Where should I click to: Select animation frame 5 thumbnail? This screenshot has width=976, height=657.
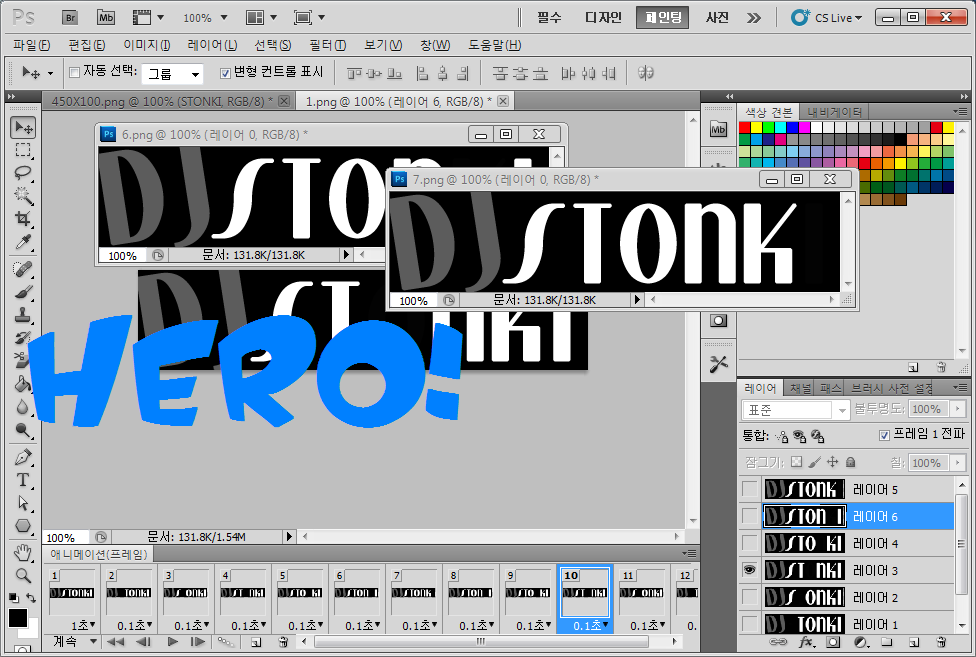pos(299,592)
